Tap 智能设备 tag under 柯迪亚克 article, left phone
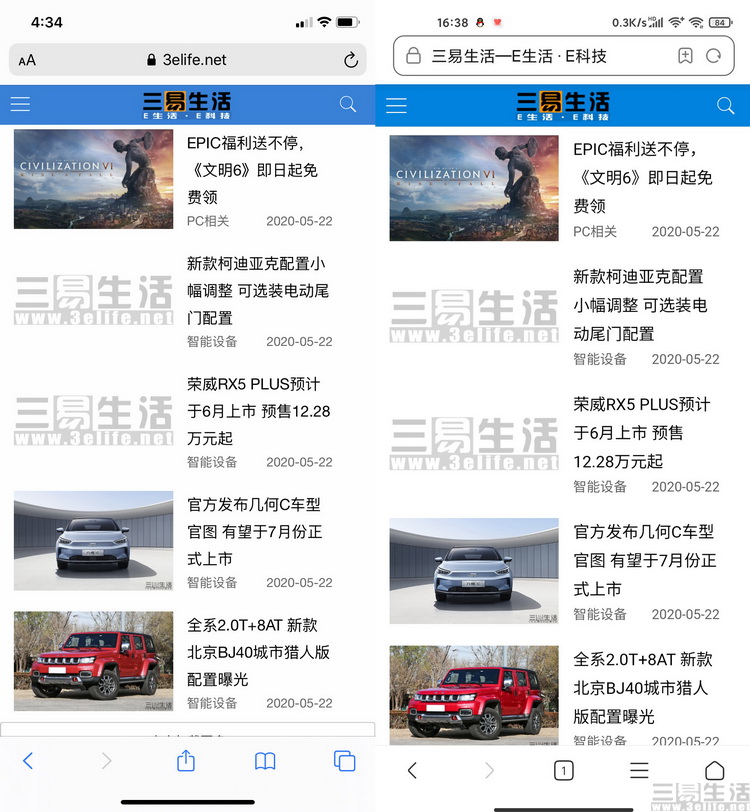750x812 pixels. (x=212, y=342)
